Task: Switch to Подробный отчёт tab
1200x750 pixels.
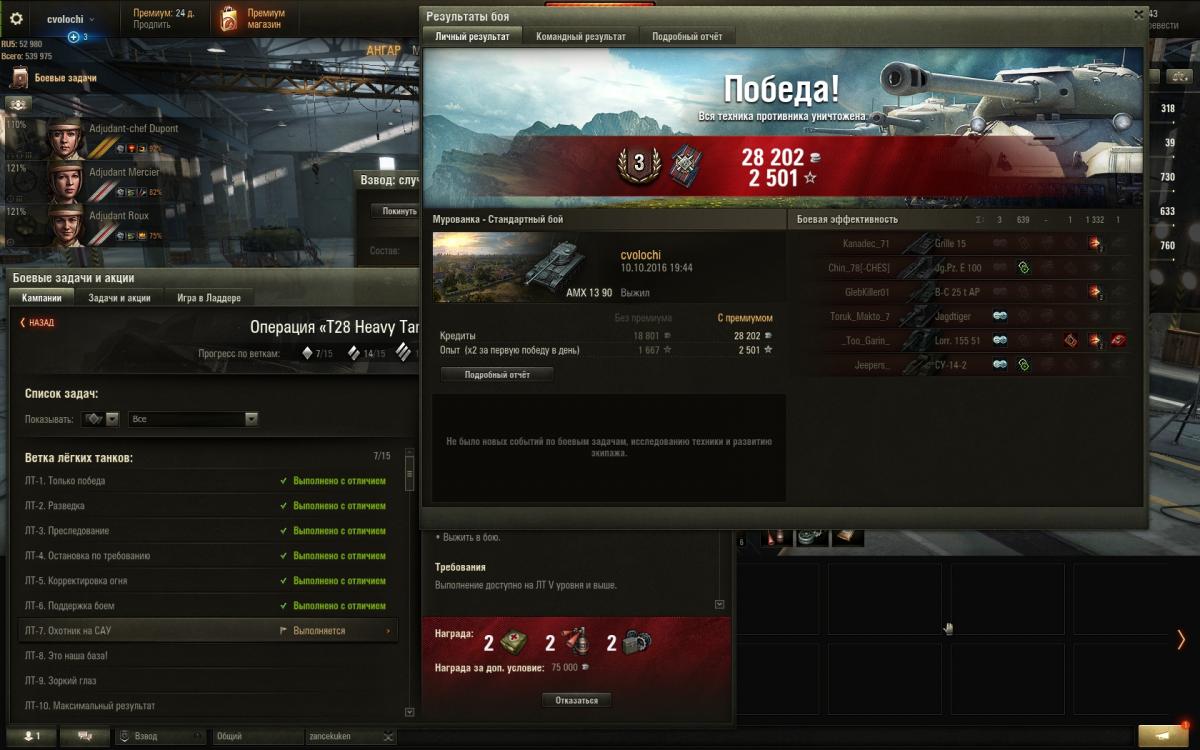Action: tap(686, 36)
